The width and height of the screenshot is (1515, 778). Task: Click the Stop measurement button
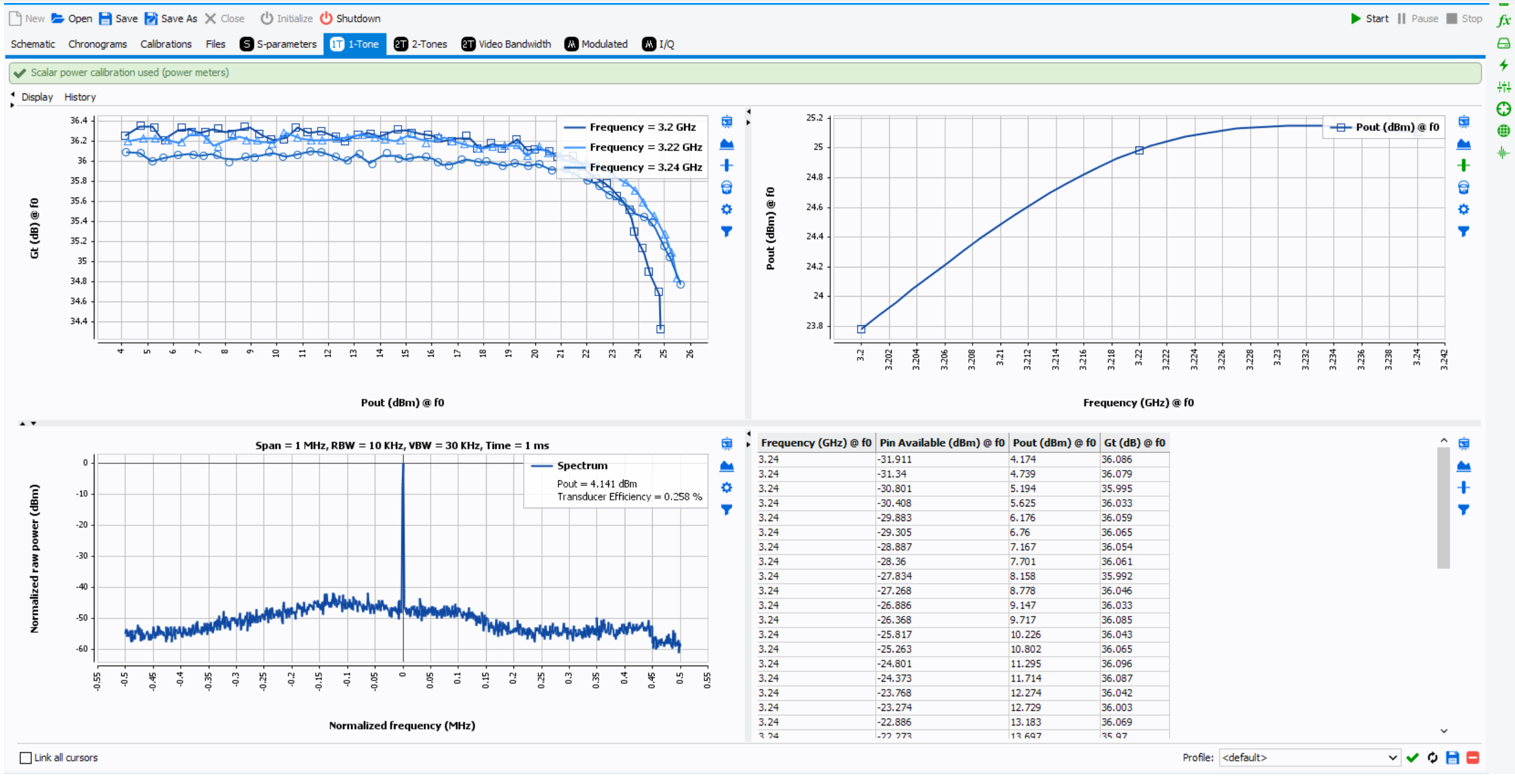[x=1464, y=18]
